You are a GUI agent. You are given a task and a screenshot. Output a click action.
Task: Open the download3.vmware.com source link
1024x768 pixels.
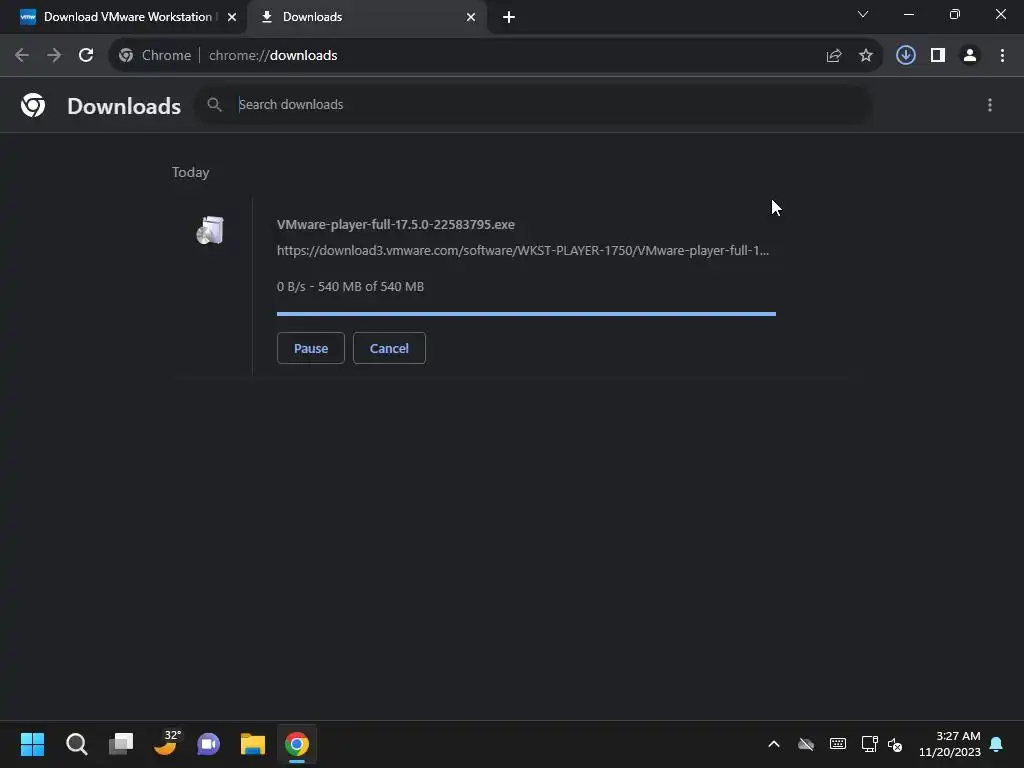523,251
